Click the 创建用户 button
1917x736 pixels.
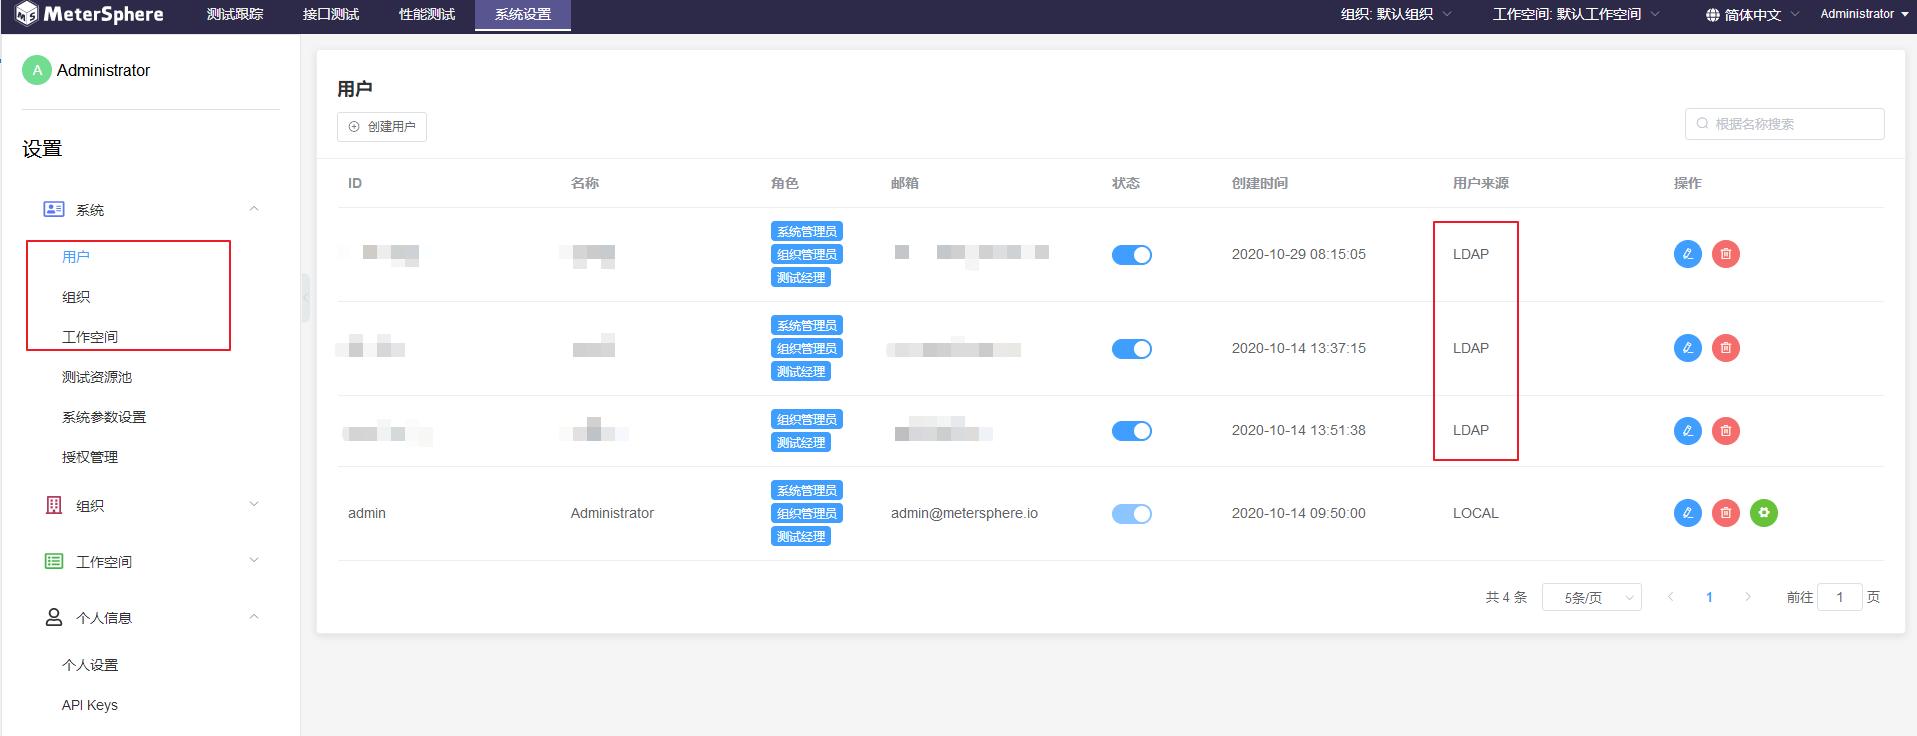pyautogui.click(x=382, y=127)
